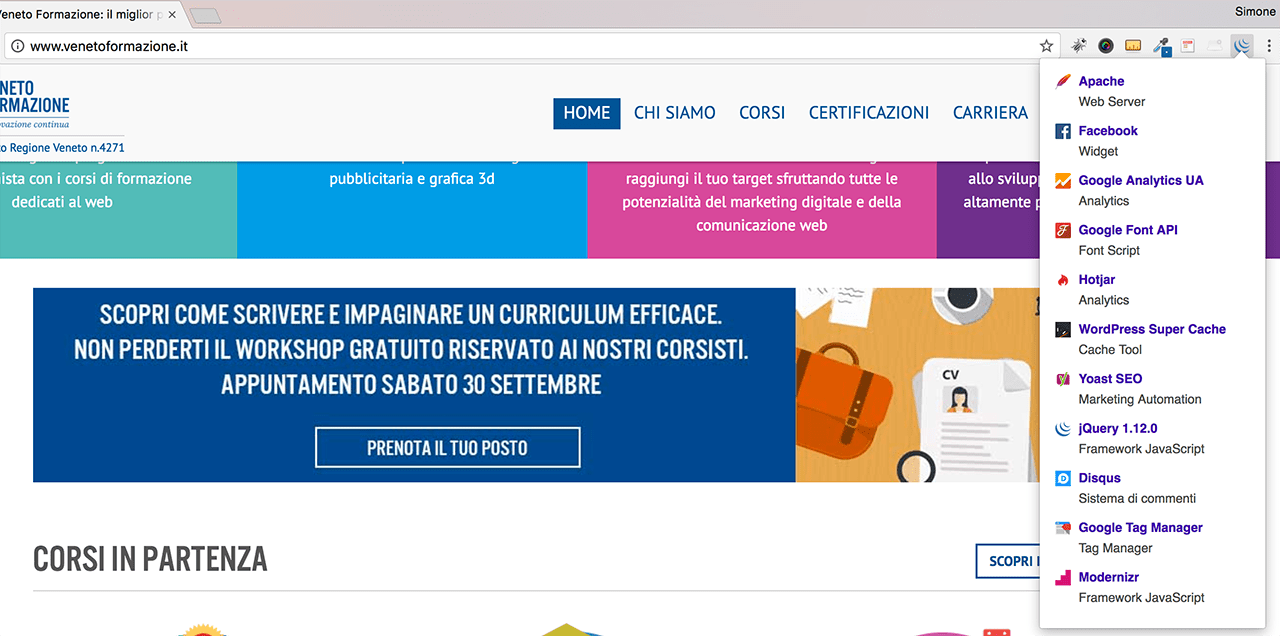Open the WordPress Super Cache link

point(1152,329)
